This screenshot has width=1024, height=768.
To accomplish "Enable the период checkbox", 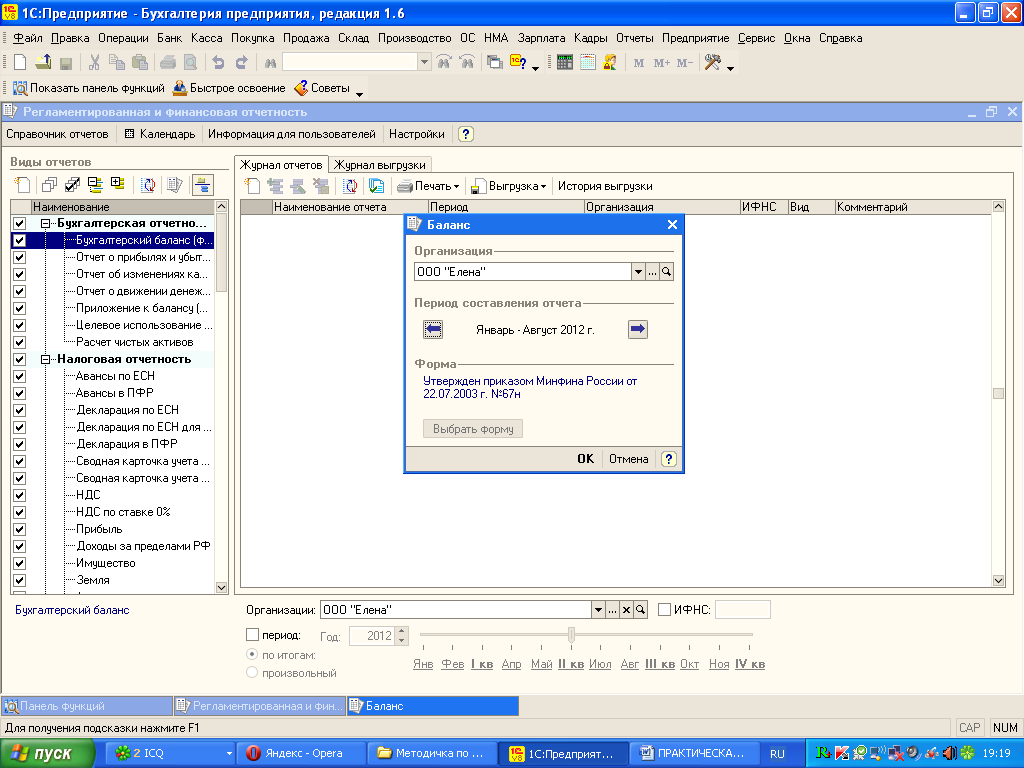I will [252, 635].
